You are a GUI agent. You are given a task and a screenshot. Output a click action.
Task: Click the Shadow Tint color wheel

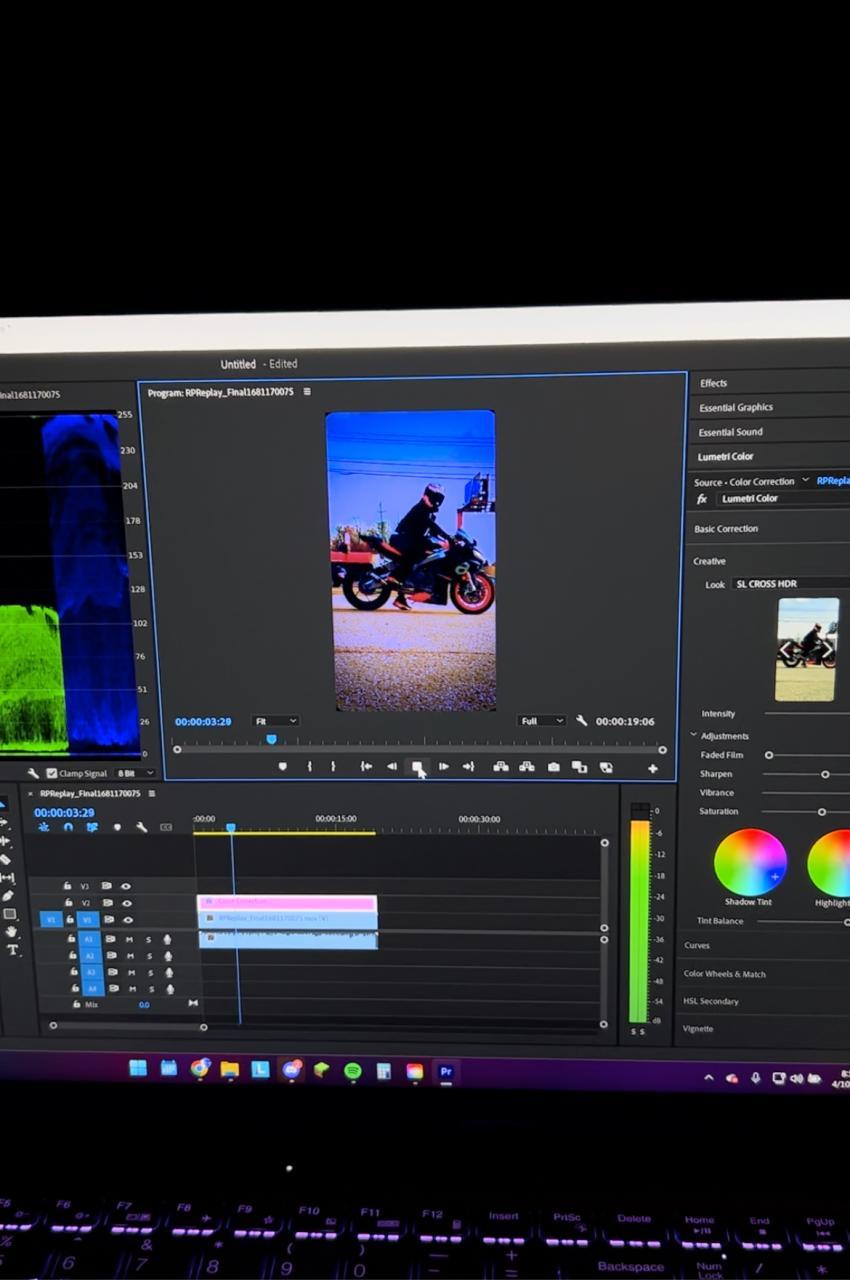click(750, 862)
